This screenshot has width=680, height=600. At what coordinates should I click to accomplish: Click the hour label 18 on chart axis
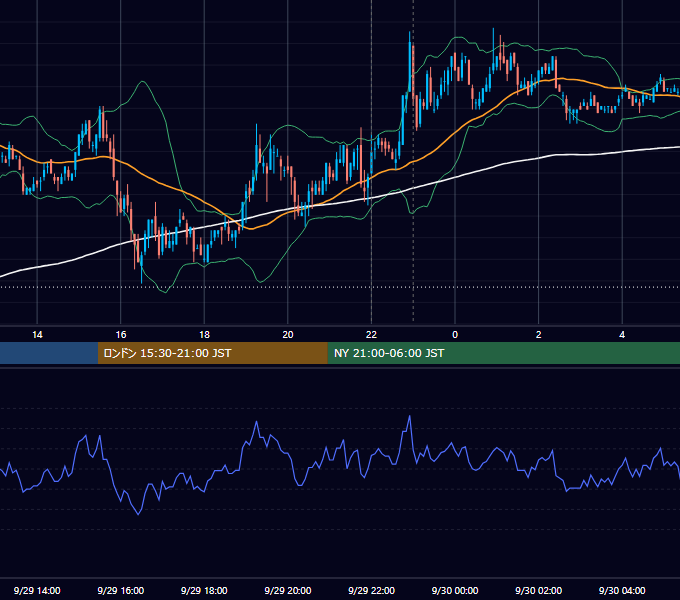tap(204, 335)
